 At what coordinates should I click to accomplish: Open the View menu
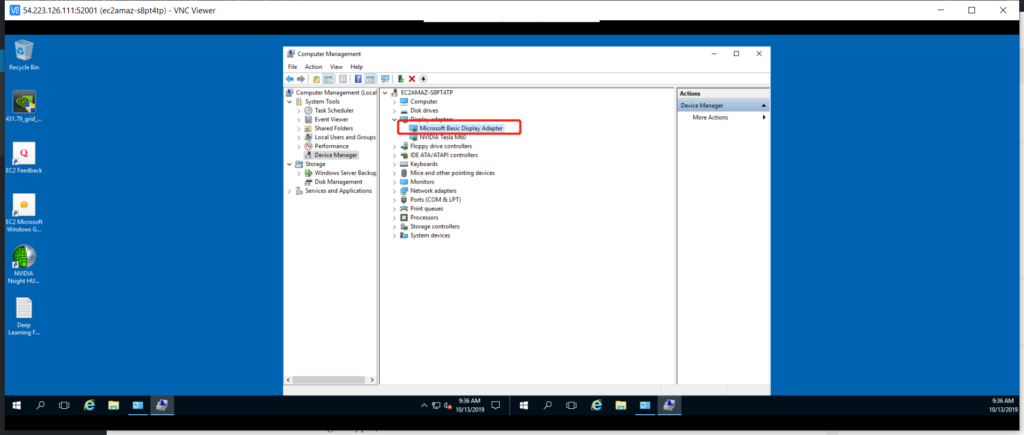[x=334, y=66]
